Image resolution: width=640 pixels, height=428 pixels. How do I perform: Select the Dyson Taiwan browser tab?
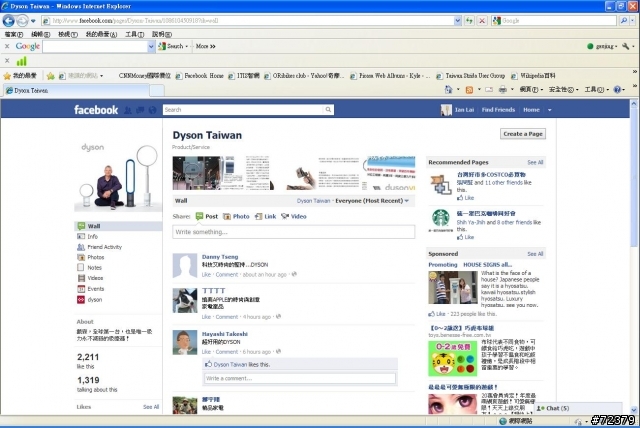tap(76, 91)
